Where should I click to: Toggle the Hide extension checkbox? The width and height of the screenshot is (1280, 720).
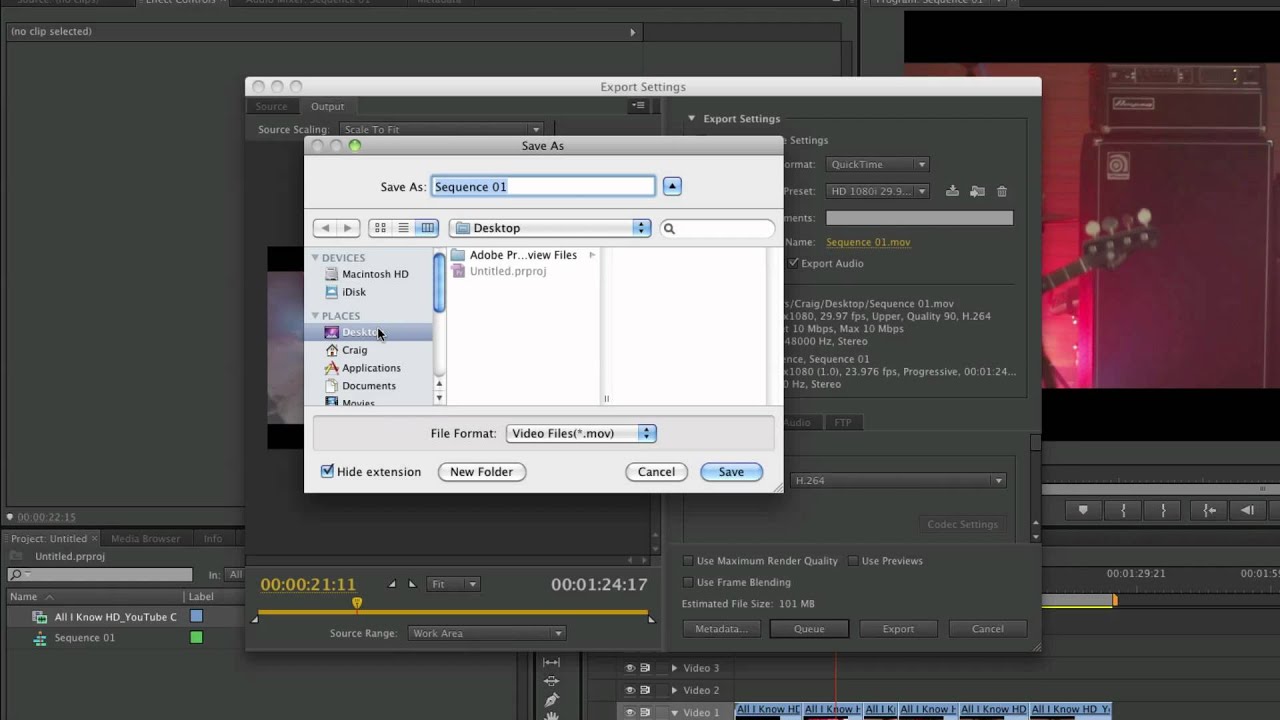coord(327,471)
